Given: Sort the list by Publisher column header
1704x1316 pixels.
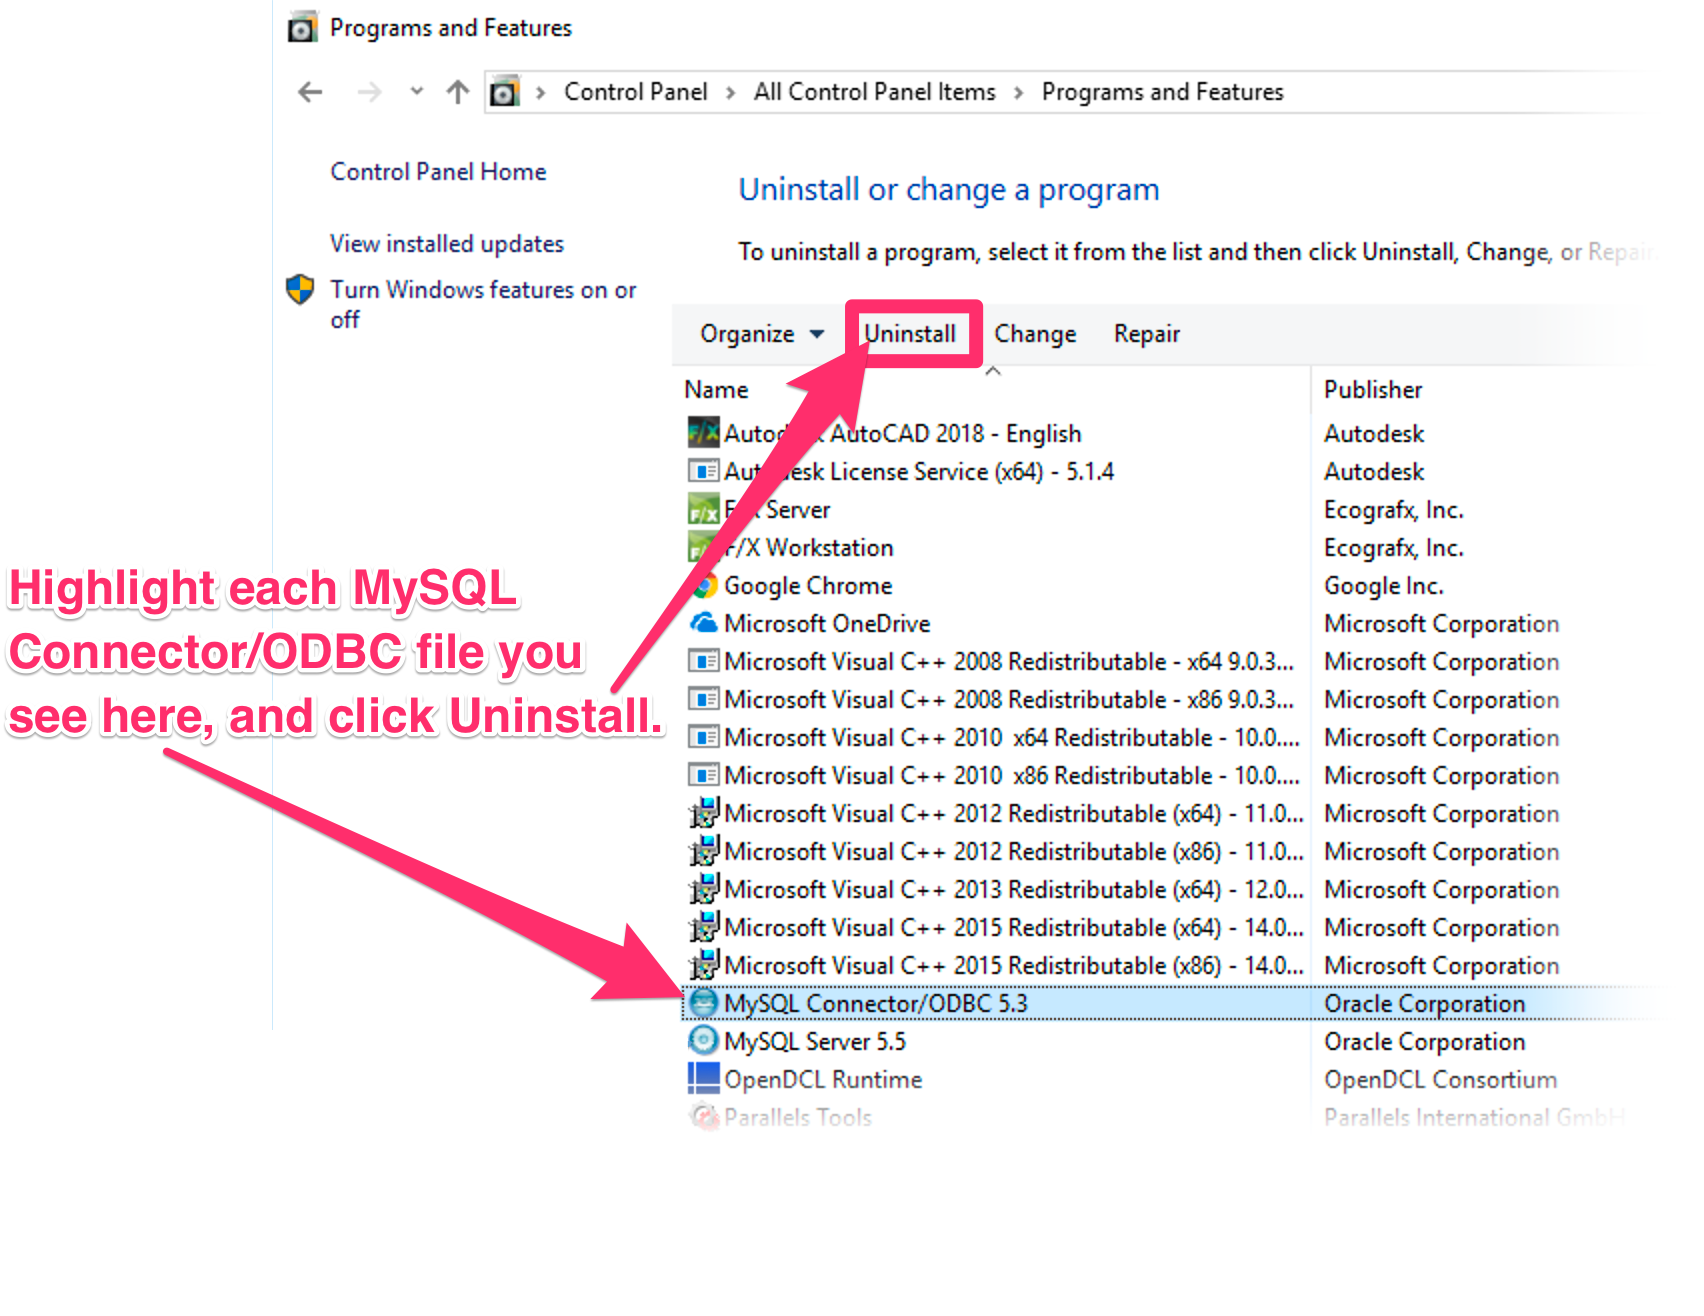Looking at the screenshot, I should 1372,390.
